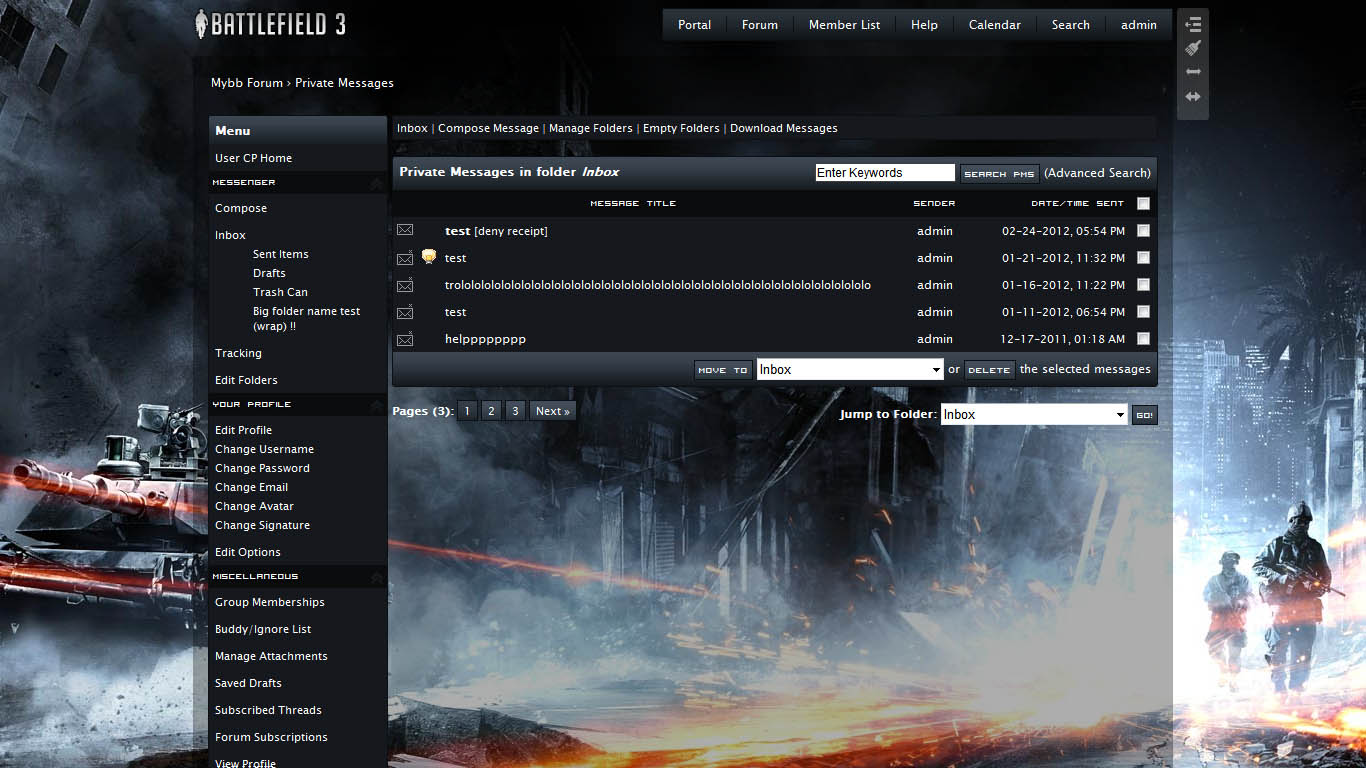
Task: Click the envelope icon of the deny receipt message
Action: tap(405, 230)
